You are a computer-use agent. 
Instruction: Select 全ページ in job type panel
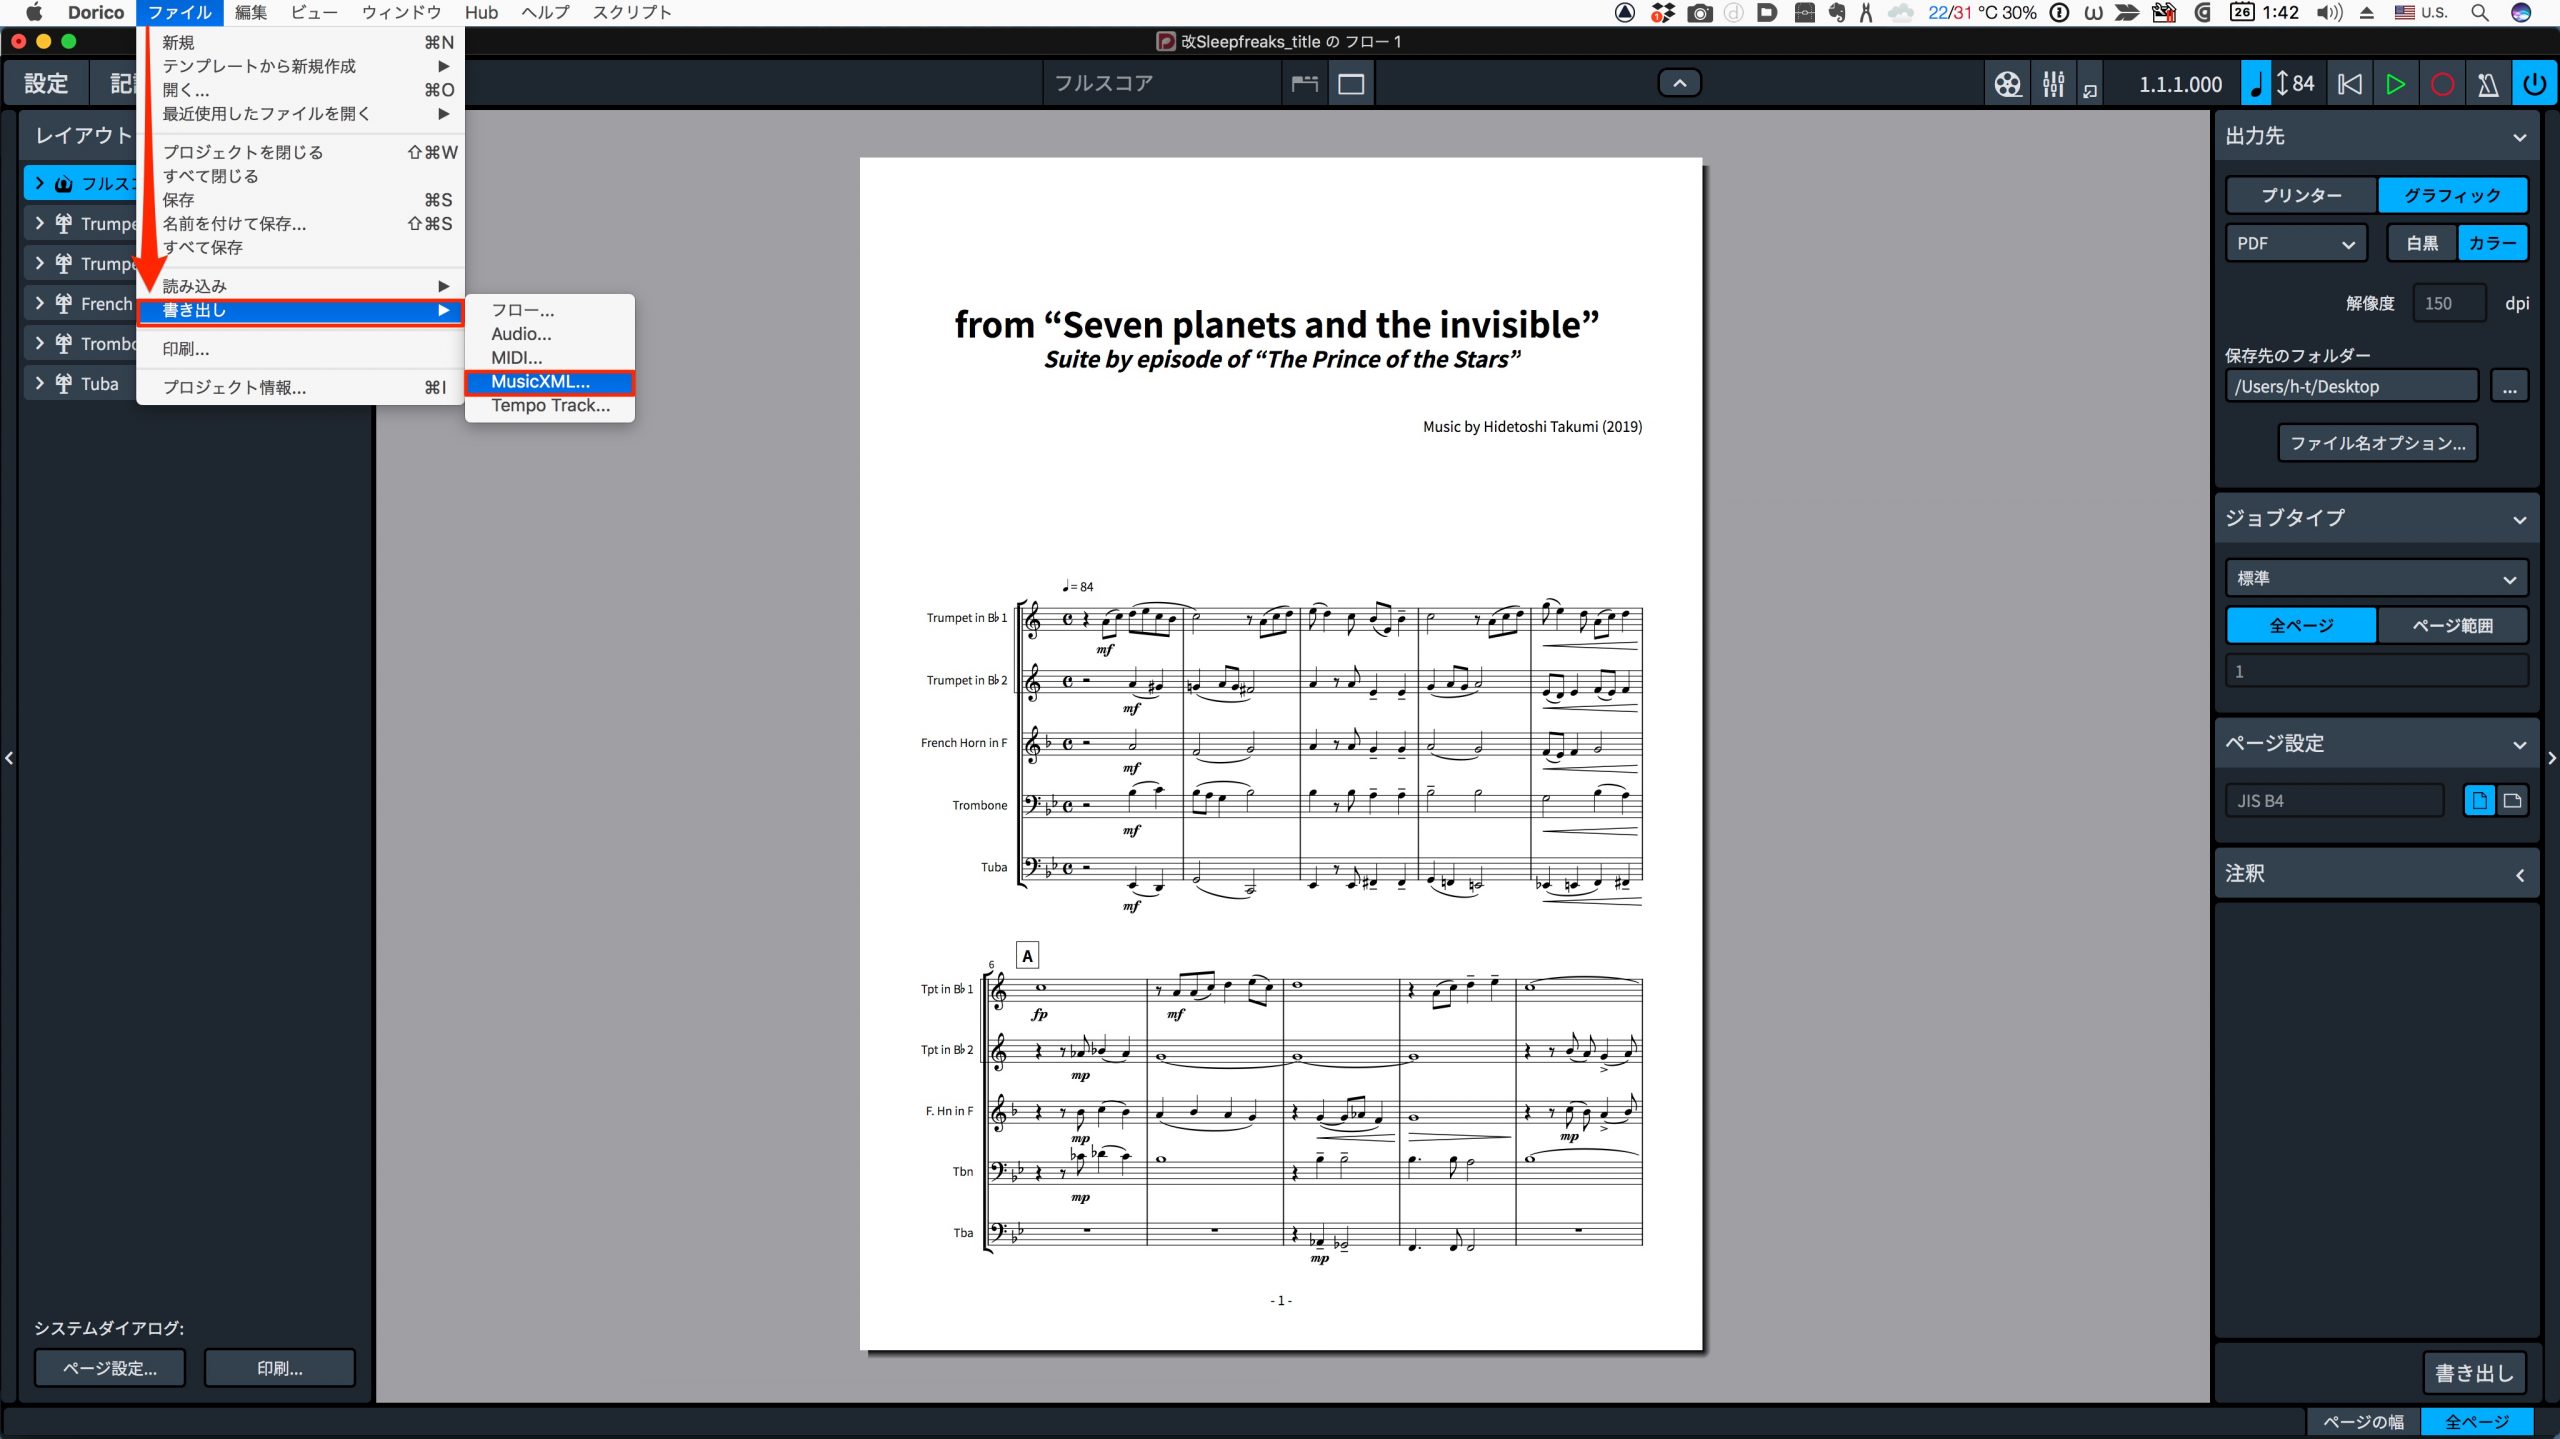[2301, 625]
